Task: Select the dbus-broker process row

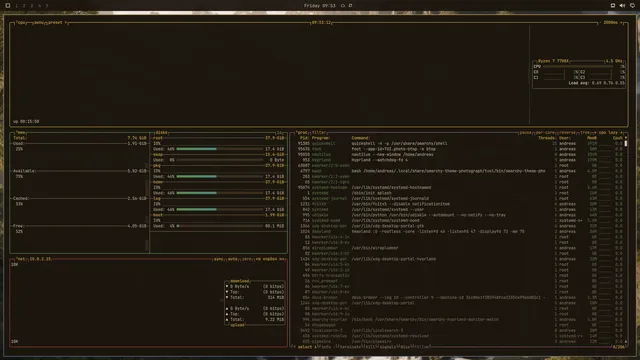Action: (459, 298)
